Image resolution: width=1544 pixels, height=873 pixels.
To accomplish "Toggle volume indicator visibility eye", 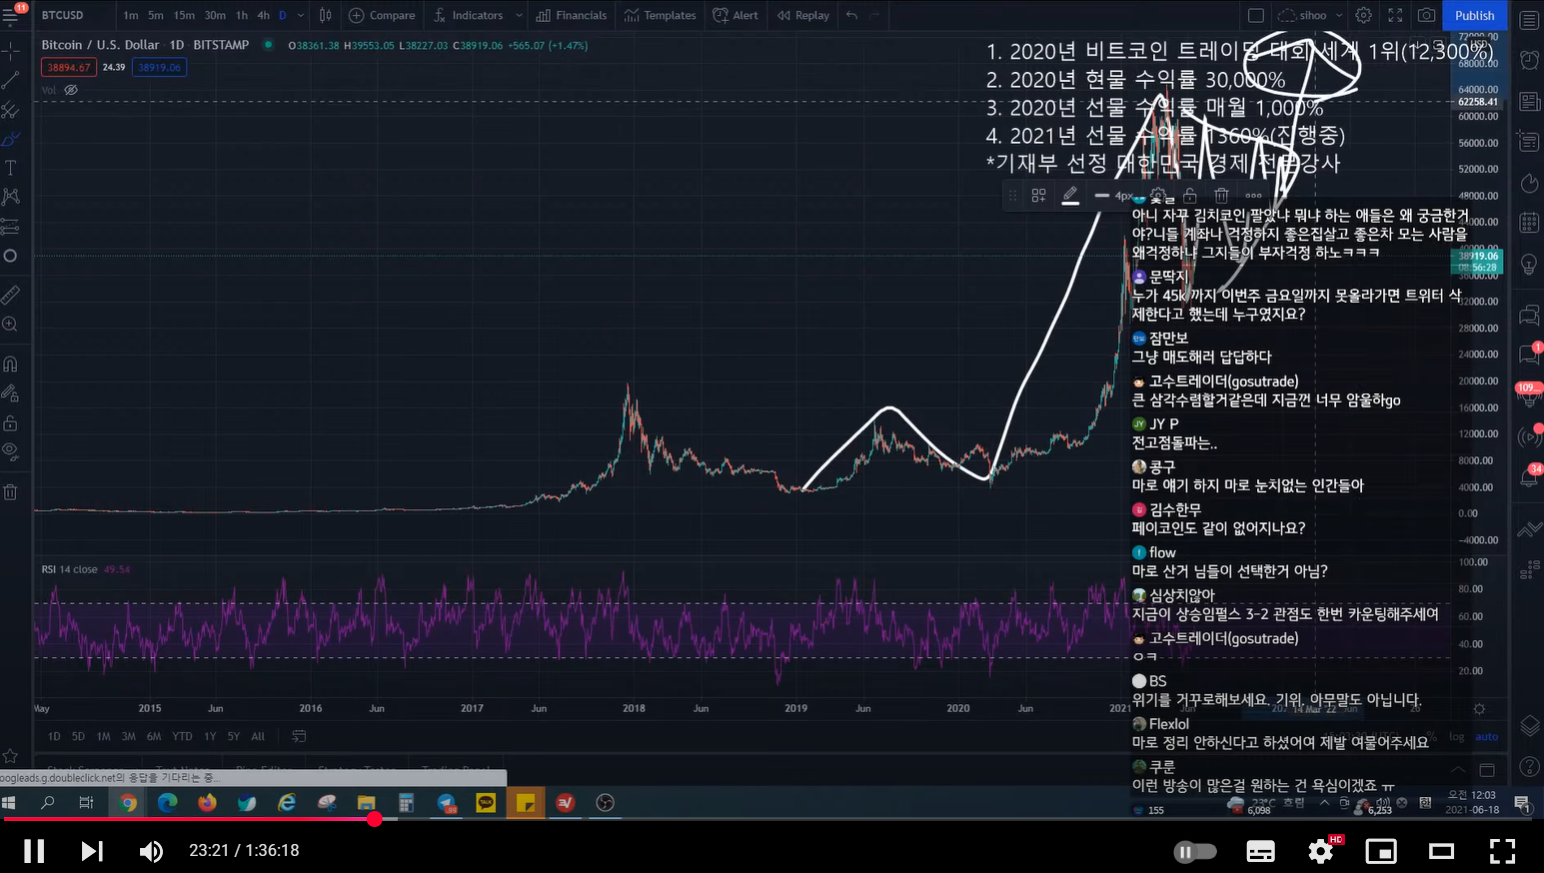I will pos(71,90).
